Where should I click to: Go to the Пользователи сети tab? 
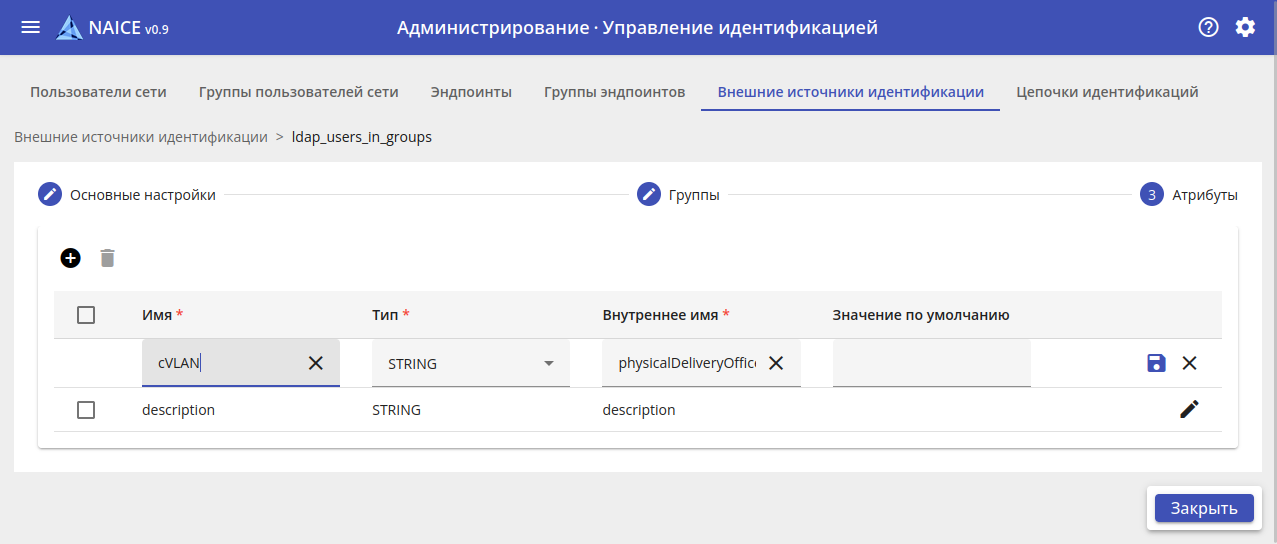[x=98, y=92]
